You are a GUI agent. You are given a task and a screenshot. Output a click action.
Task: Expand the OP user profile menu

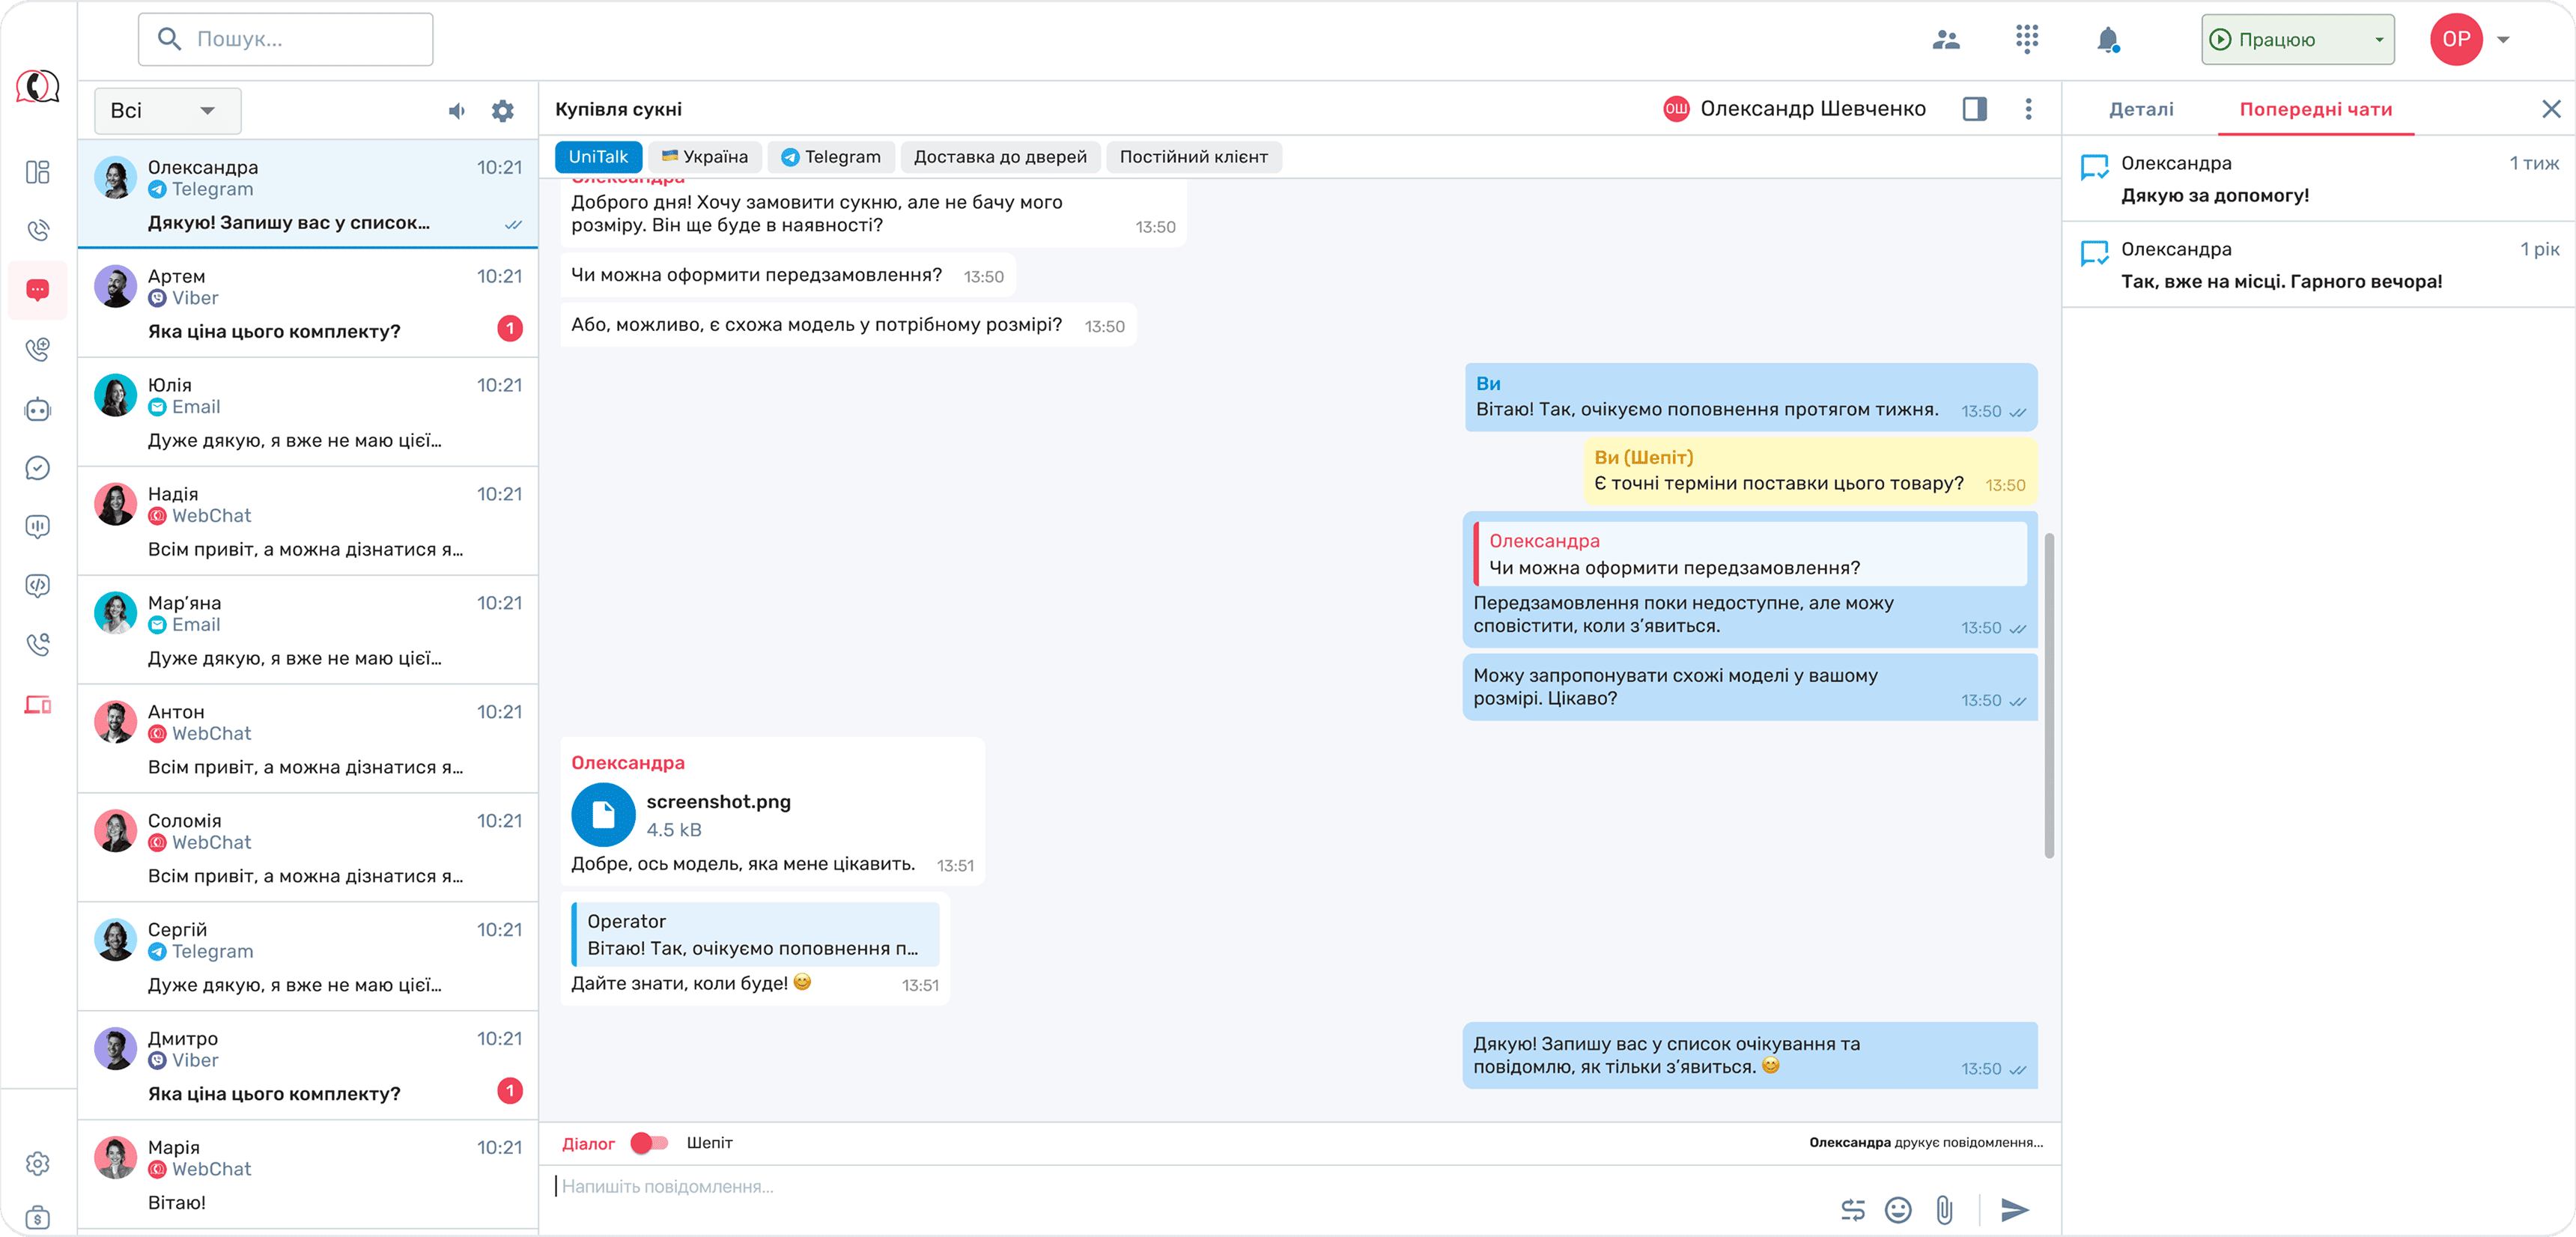tap(2503, 40)
